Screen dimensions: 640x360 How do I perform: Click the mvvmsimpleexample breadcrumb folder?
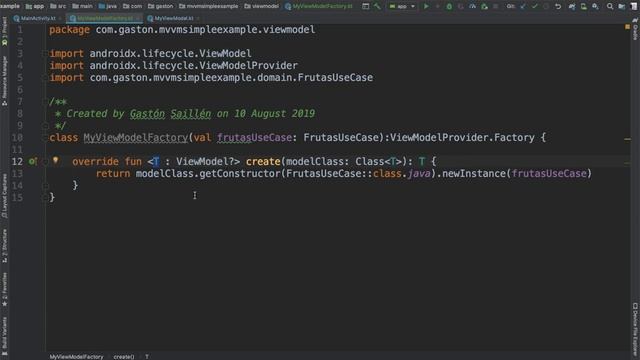click(x=209, y=6)
